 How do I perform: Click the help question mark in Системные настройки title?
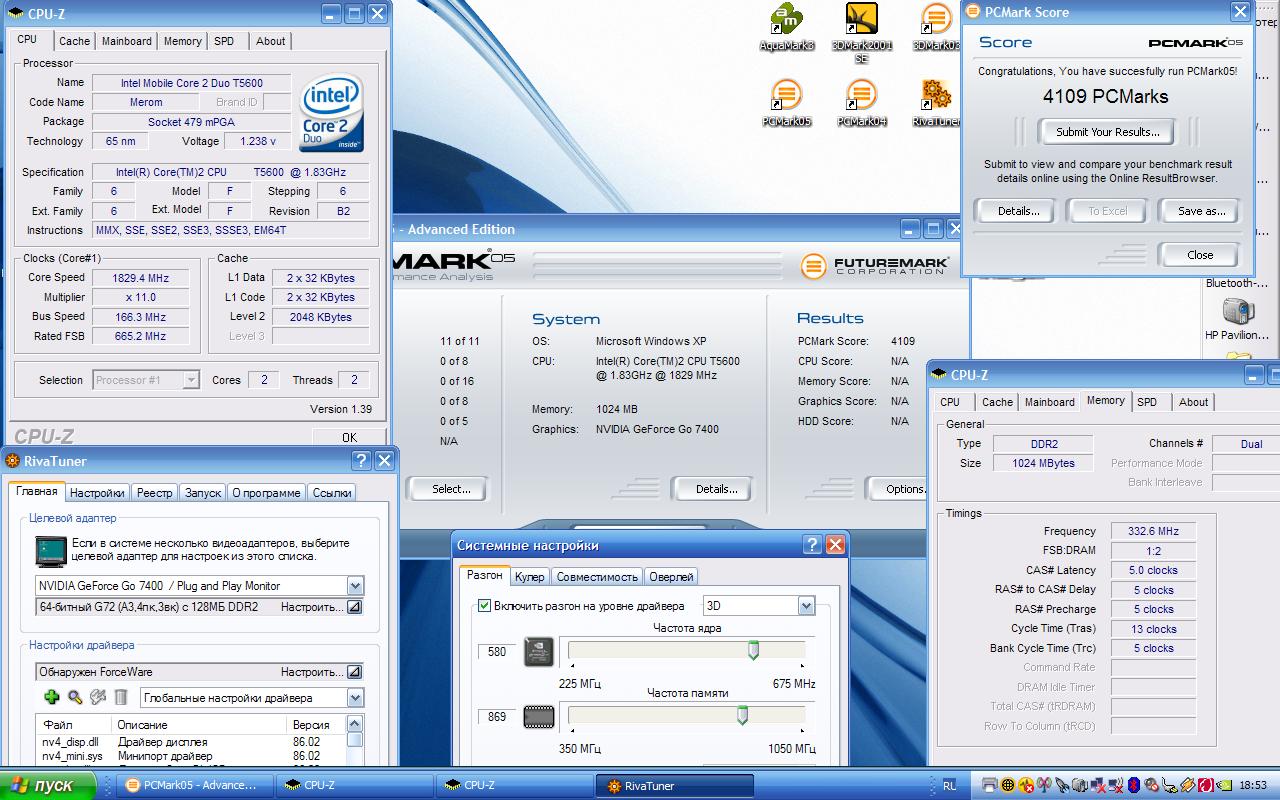coord(813,545)
